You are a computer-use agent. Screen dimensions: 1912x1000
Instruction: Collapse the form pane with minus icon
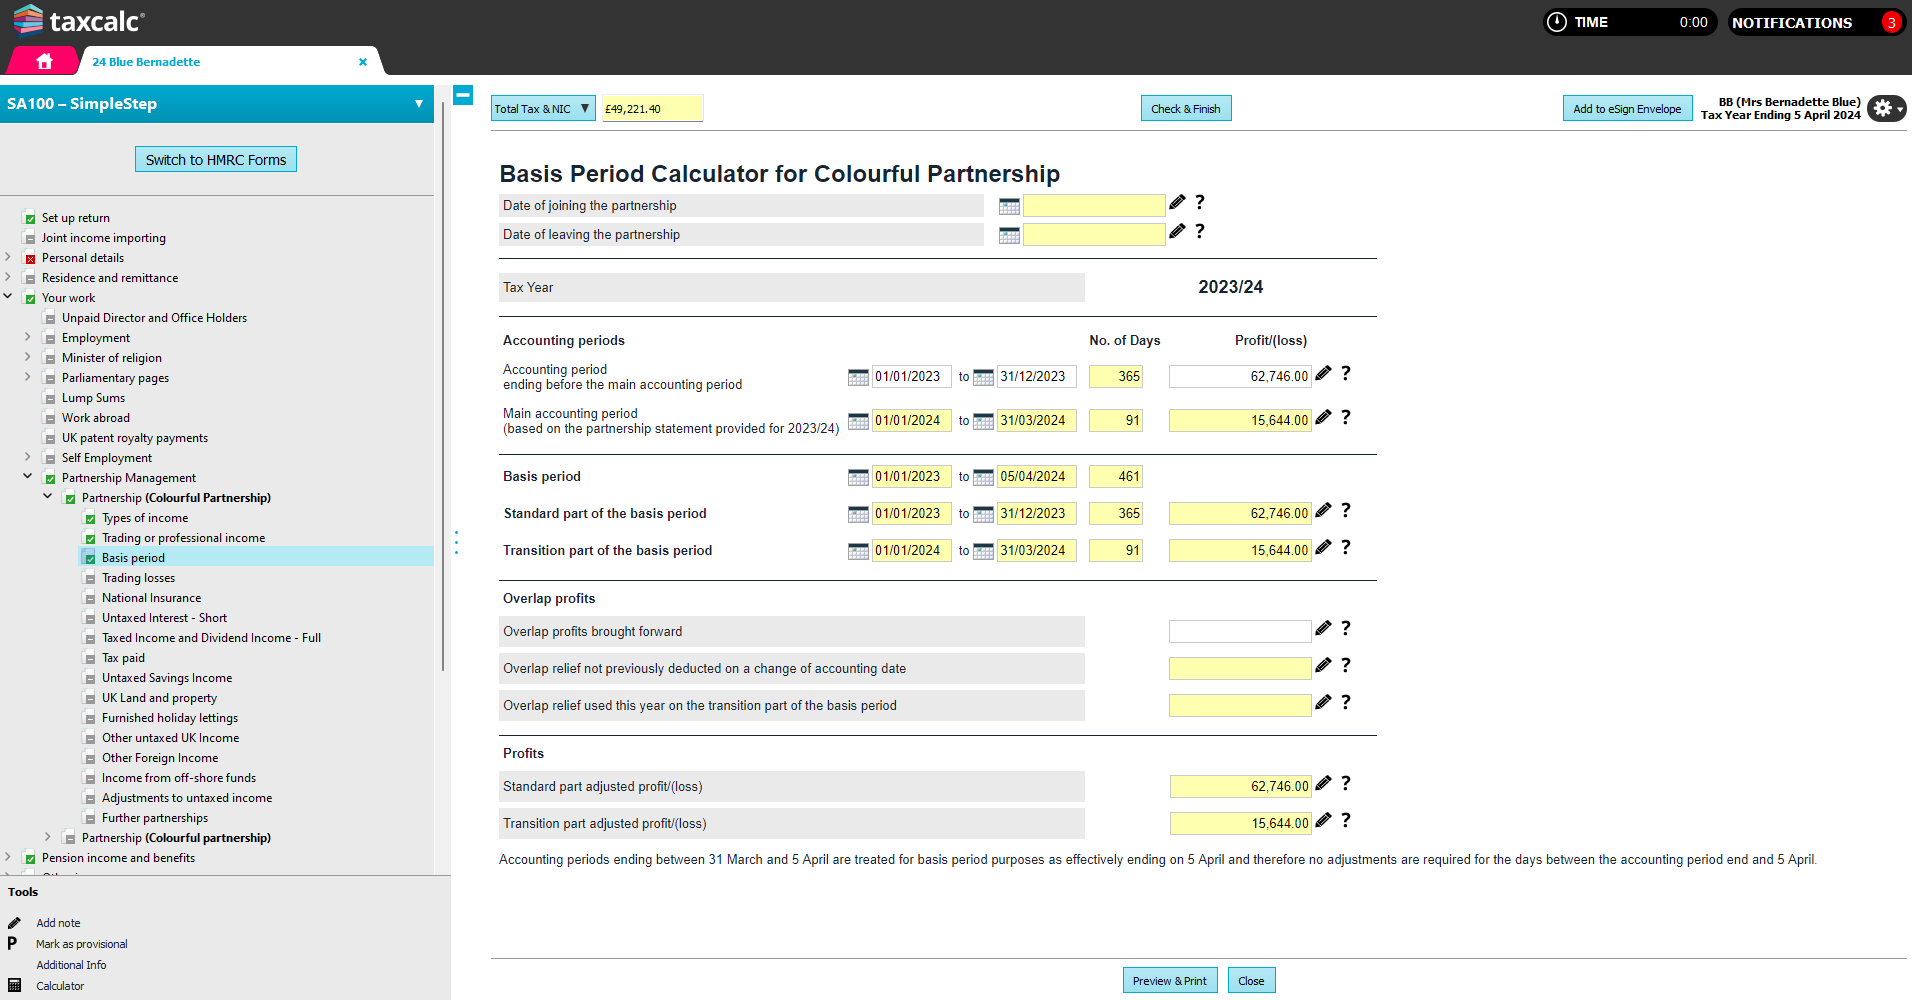click(463, 95)
